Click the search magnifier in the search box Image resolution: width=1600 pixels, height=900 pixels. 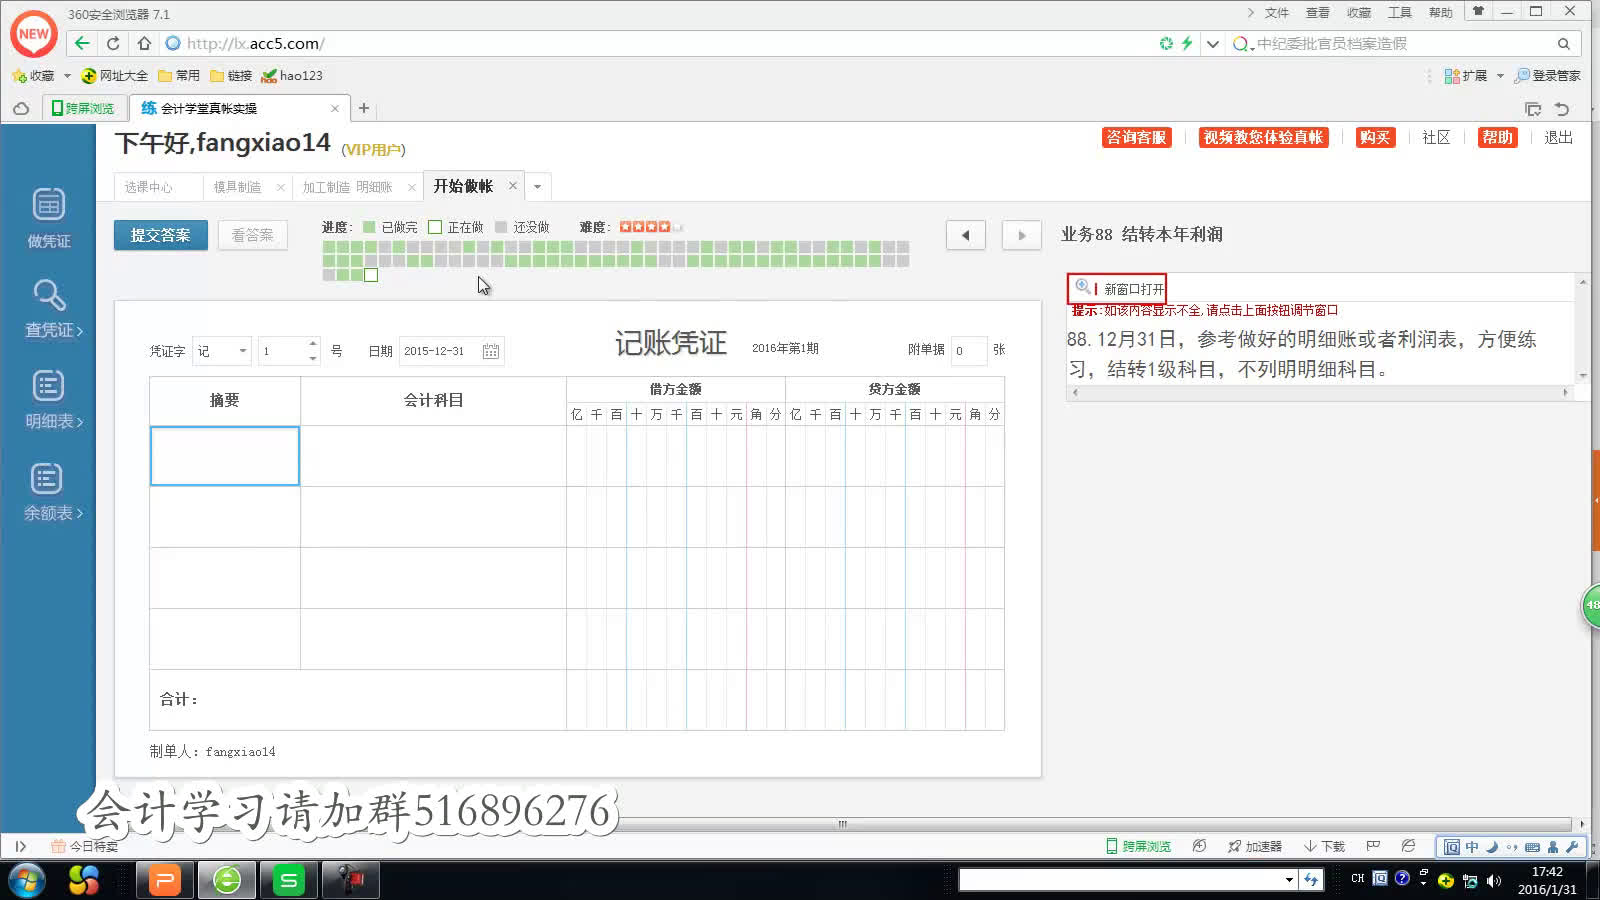[x=1563, y=44]
